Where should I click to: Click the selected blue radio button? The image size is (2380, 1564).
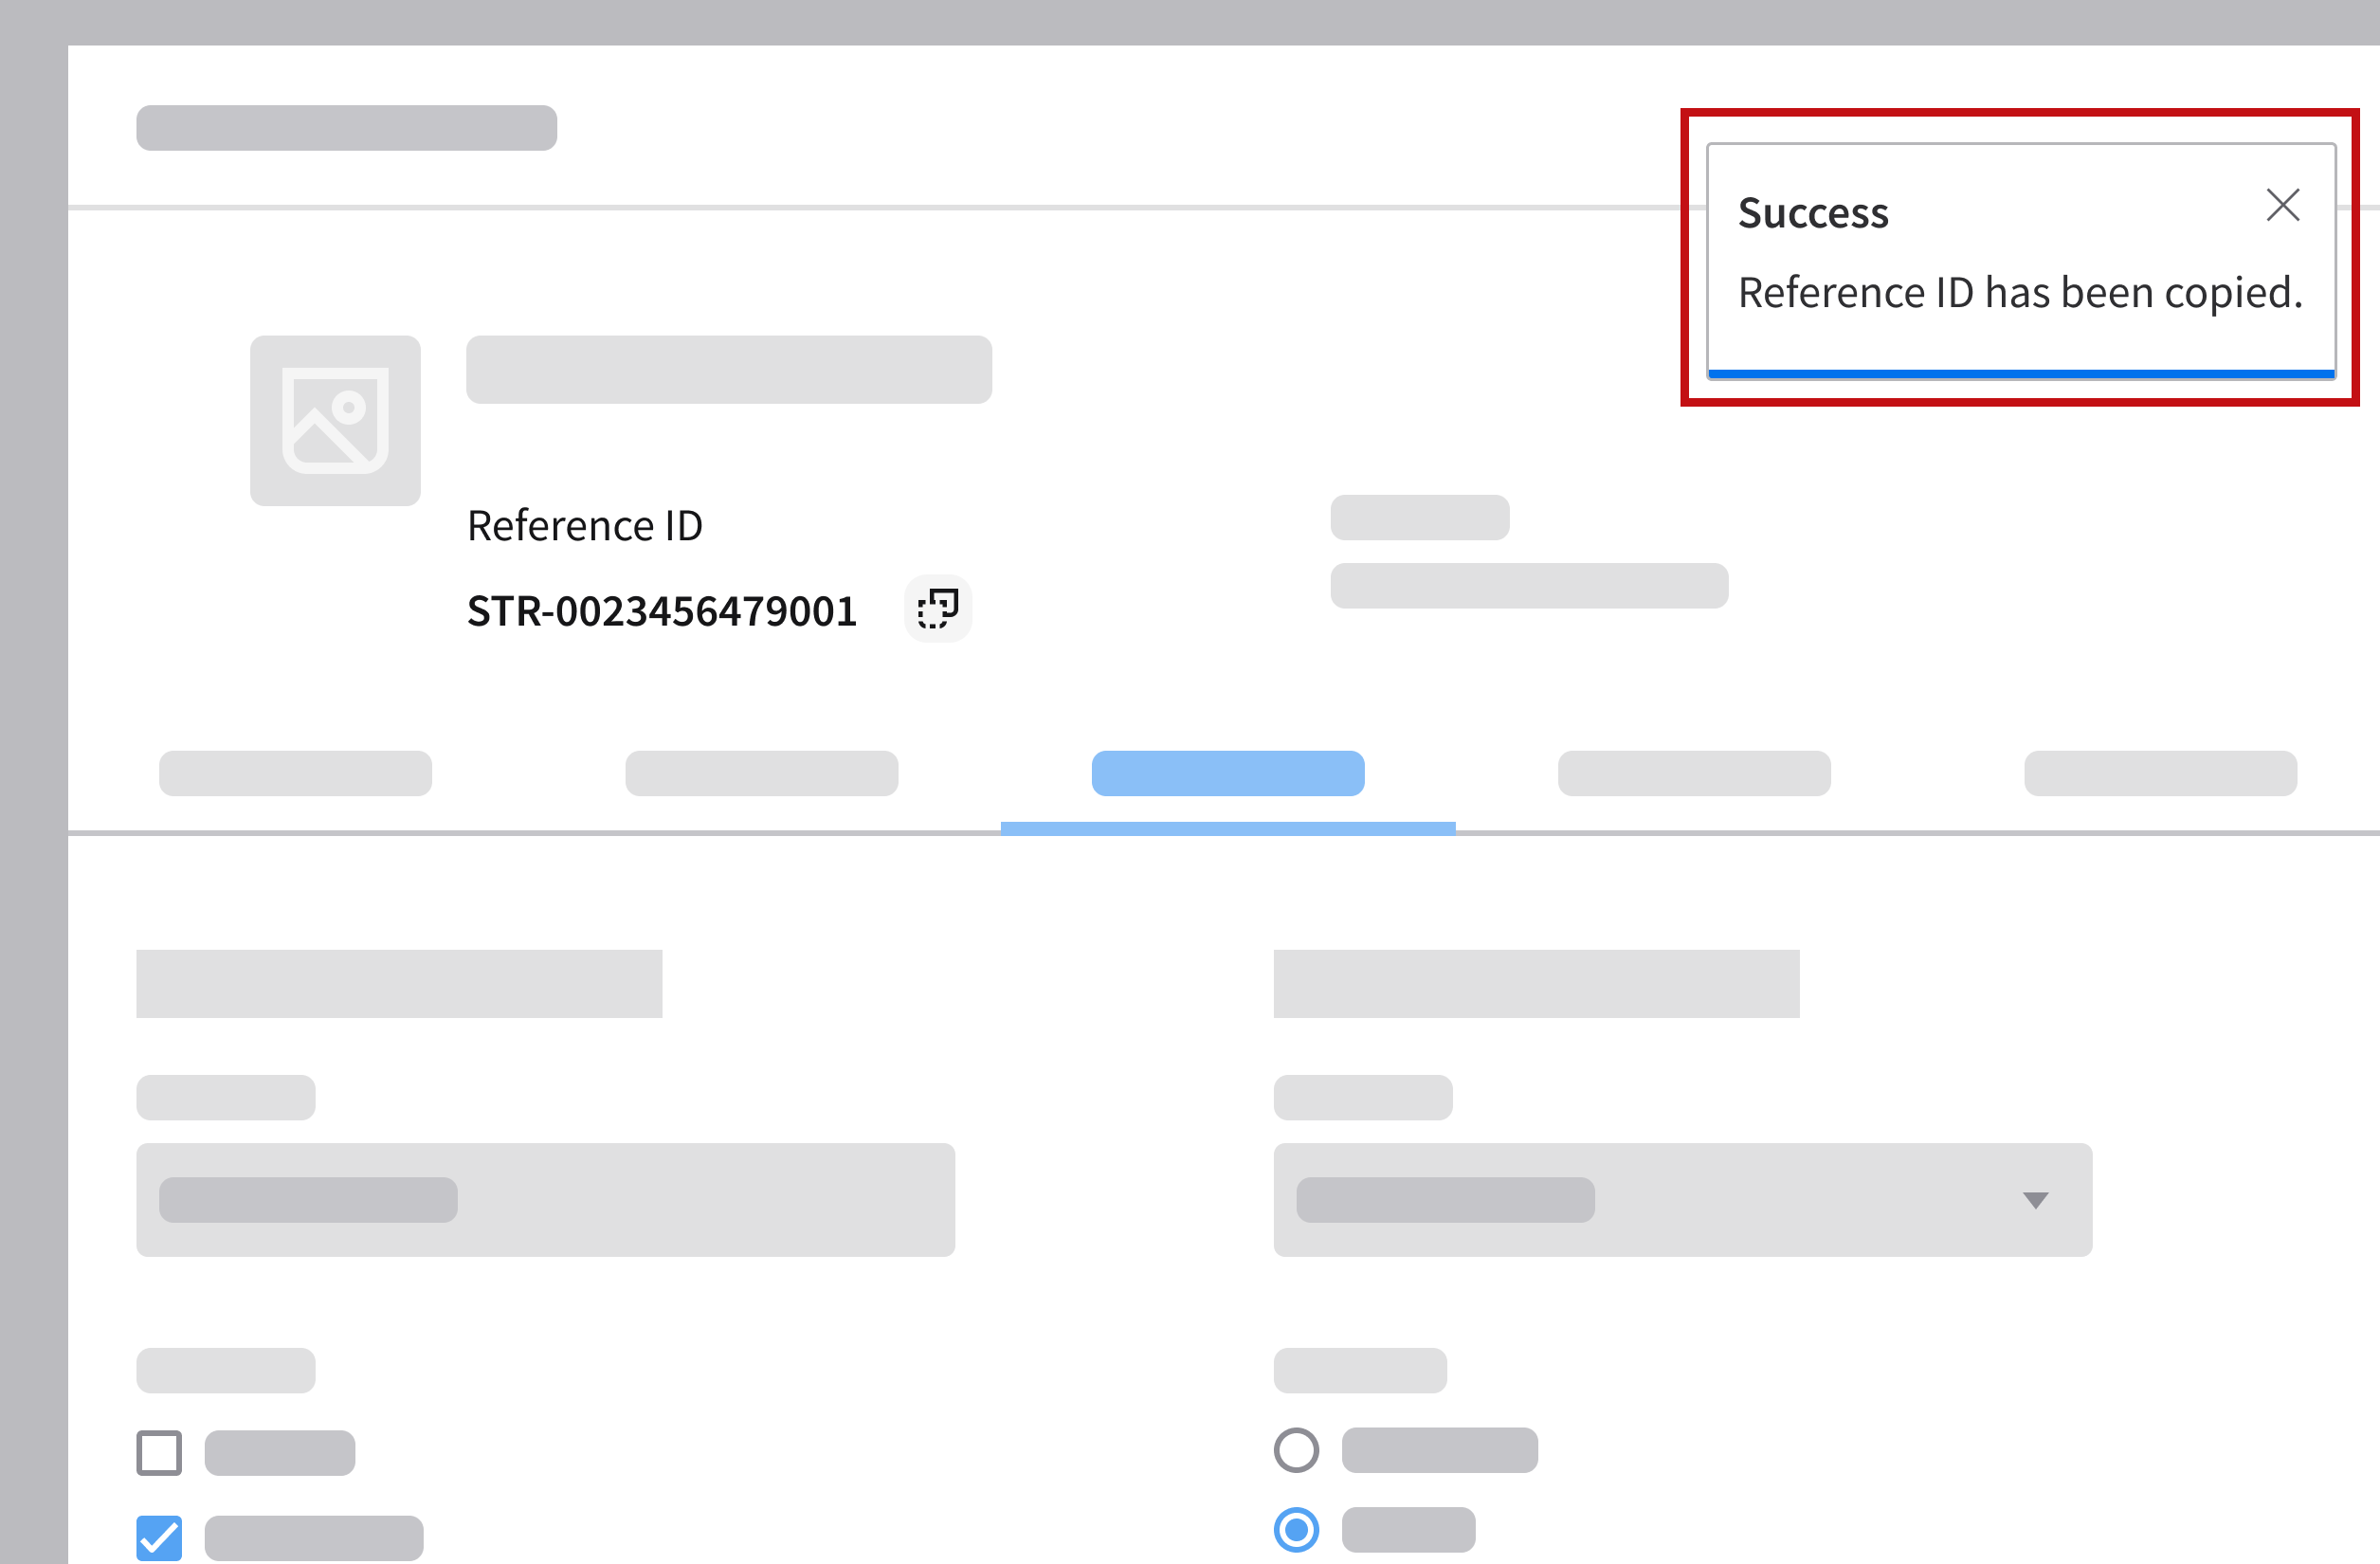[x=1296, y=1529]
